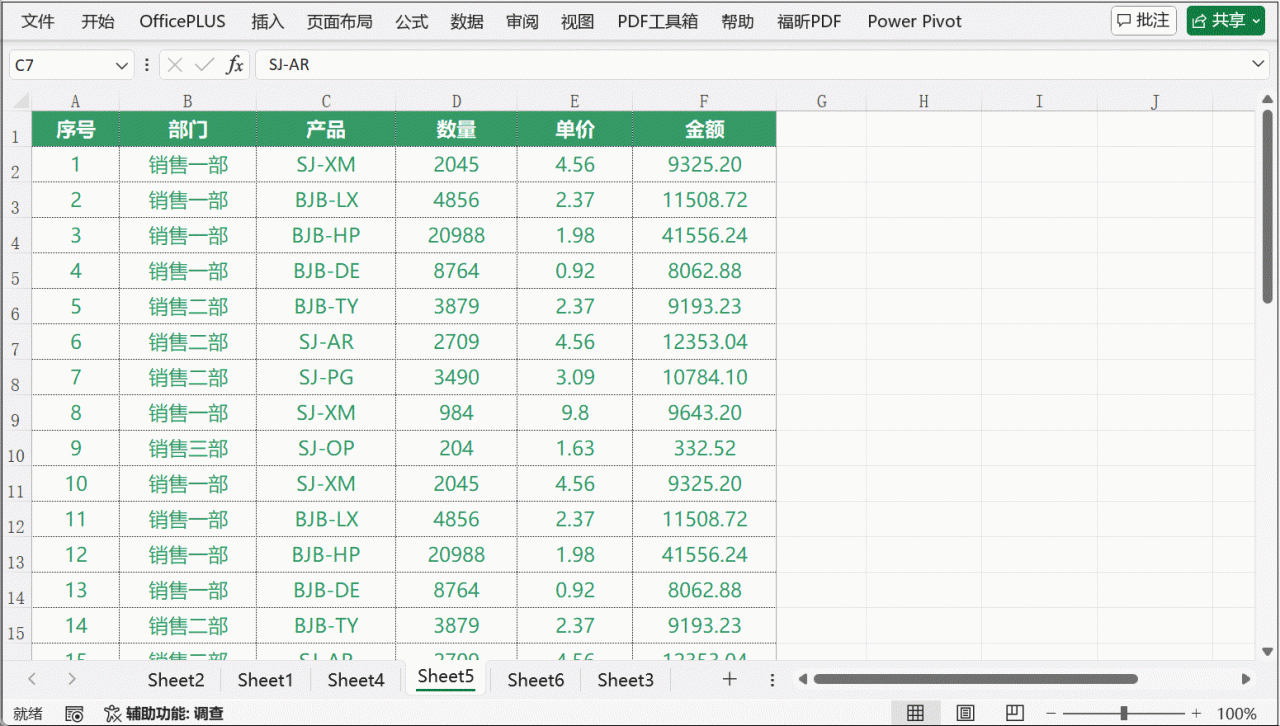Select column J header

point(1155,101)
